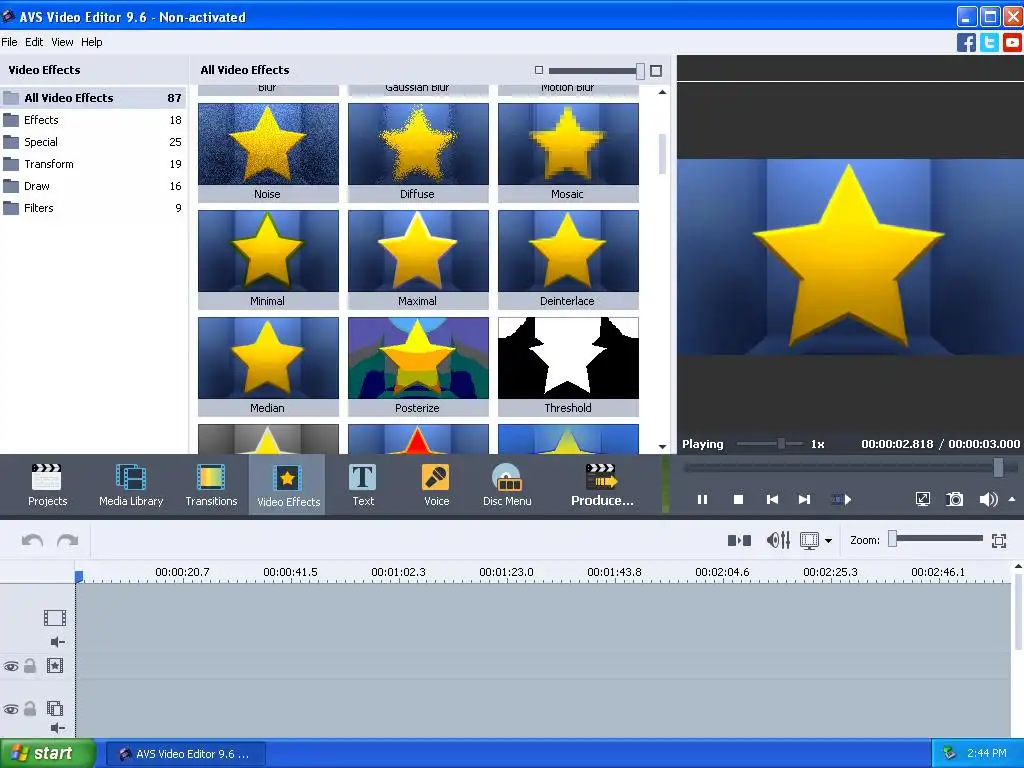
Task: Open the Media Library
Action: [x=131, y=485]
